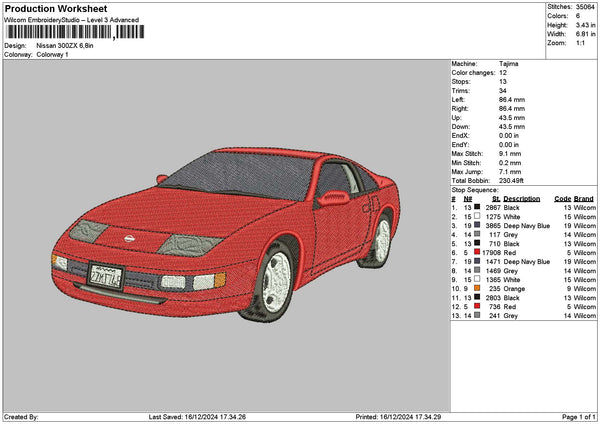Click the N# column header
This screenshot has width=600, height=424.
tap(468, 199)
